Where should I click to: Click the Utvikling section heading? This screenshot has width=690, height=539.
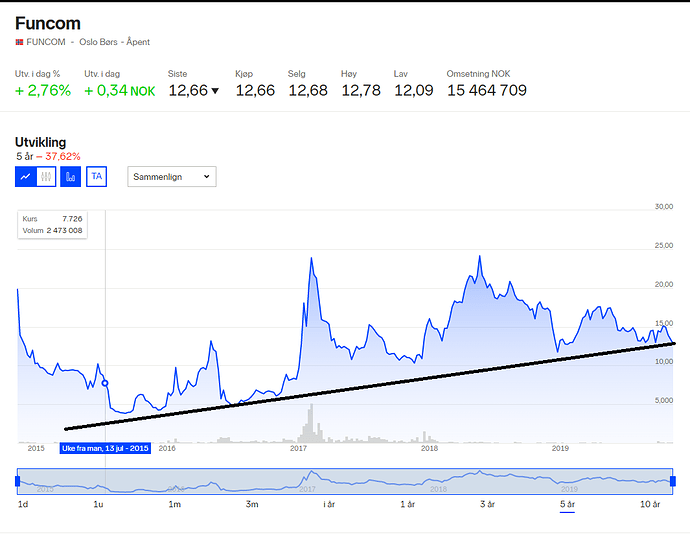click(x=40, y=143)
